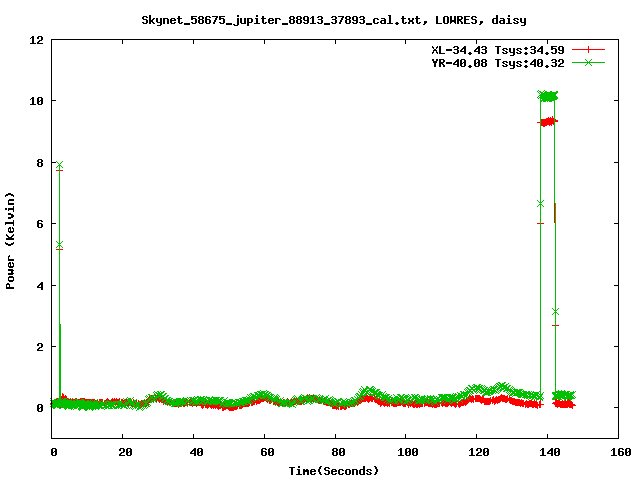Click the YR-40.08 Tsys:40.32 legend entry
Viewport: 640px width, 480px height.
(498, 63)
